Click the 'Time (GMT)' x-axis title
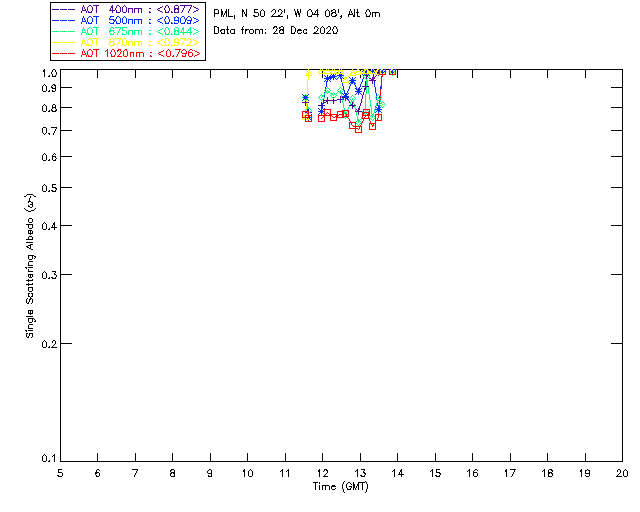Image resolution: width=640 pixels, height=512 pixels. 340,487
